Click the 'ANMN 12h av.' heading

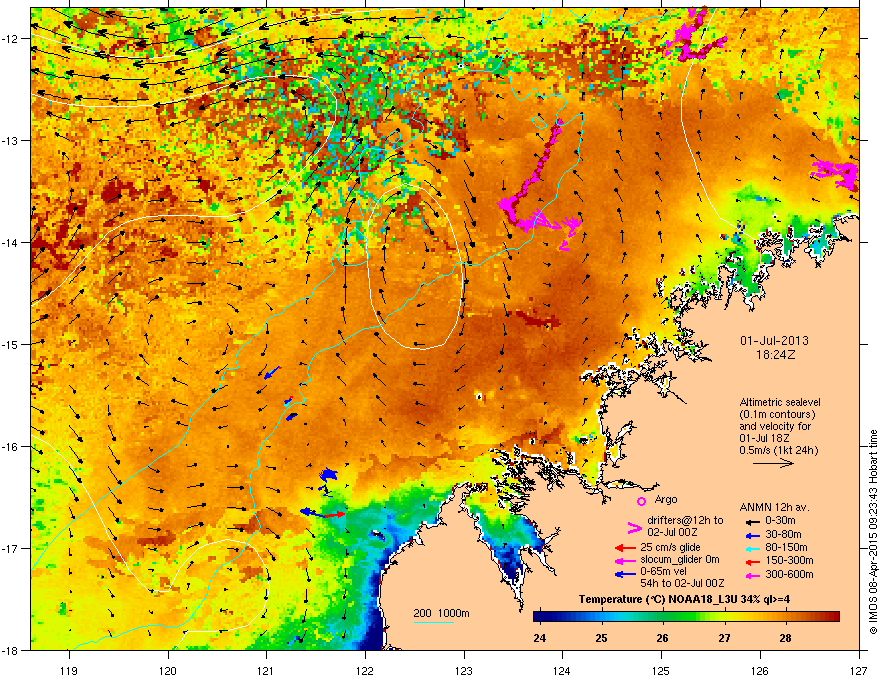coord(774,507)
